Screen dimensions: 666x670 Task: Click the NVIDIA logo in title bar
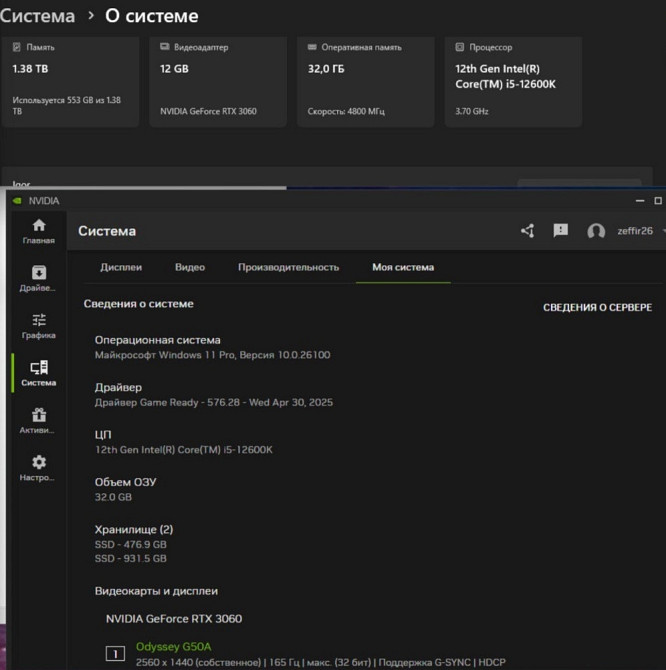[17, 201]
